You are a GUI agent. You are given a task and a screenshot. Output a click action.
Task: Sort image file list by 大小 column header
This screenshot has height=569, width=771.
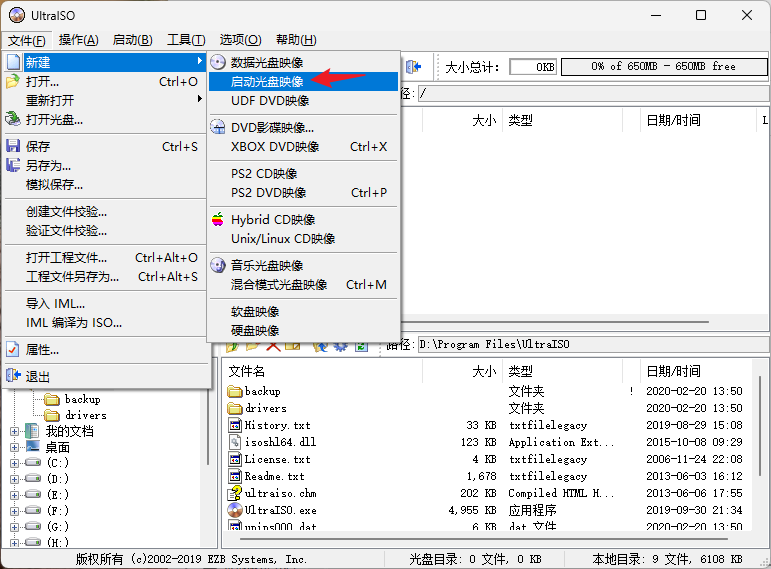point(462,120)
